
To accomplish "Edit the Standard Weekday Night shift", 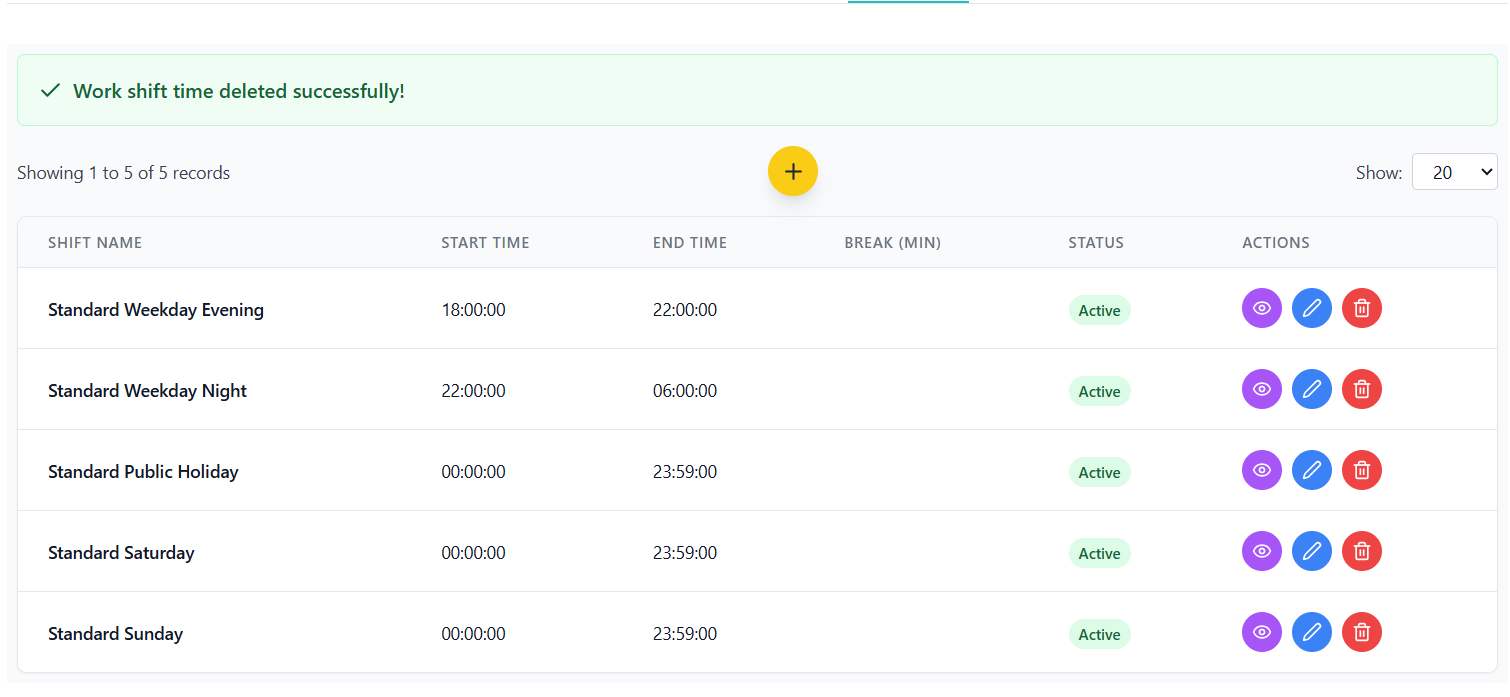I will coord(1311,389).
